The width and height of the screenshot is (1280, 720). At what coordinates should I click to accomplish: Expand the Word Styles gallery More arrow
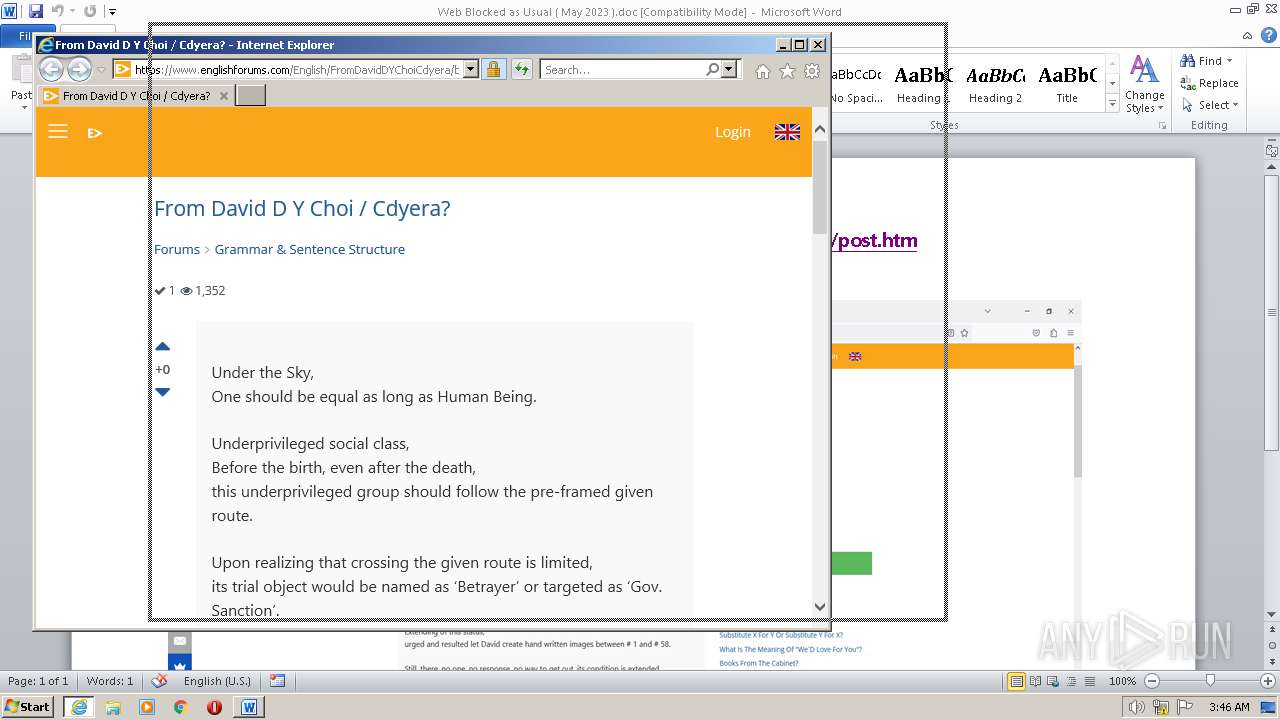[1112, 103]
